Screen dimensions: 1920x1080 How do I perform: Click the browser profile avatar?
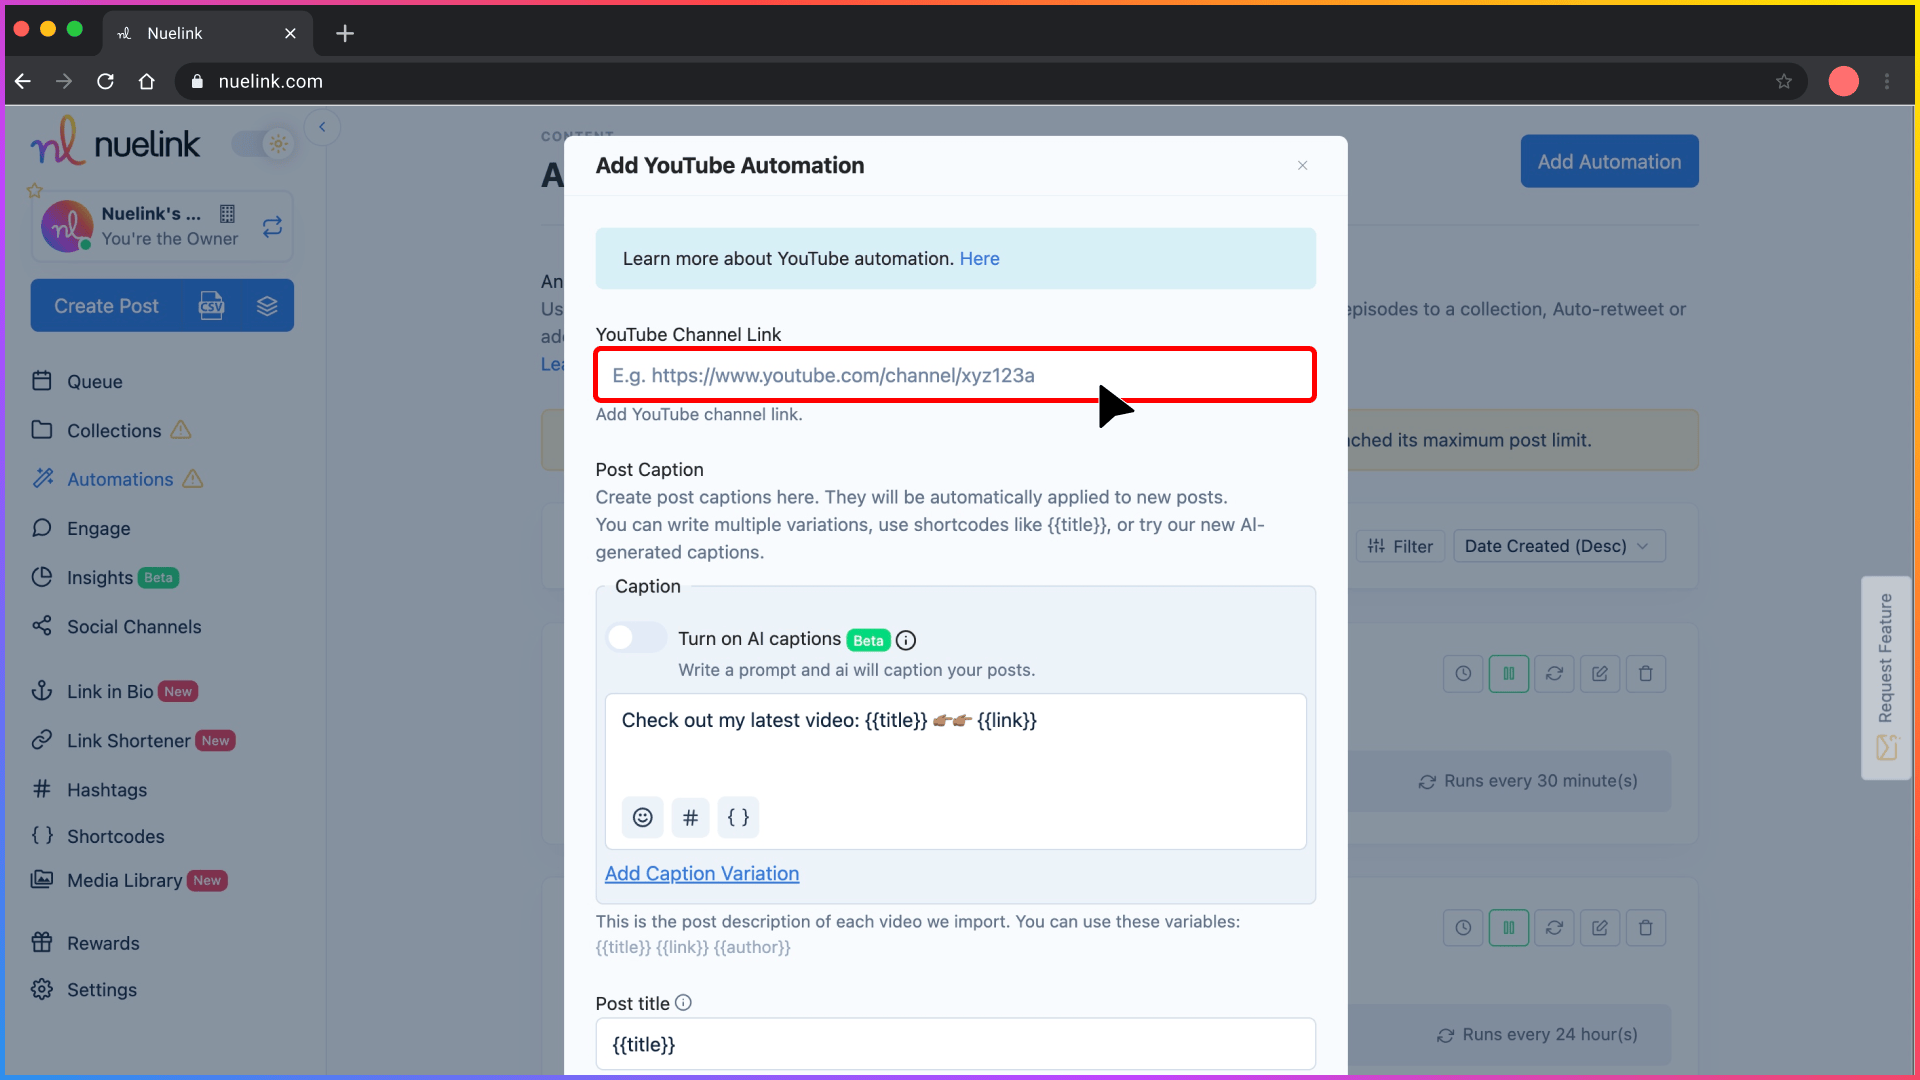coord(1844,81)
